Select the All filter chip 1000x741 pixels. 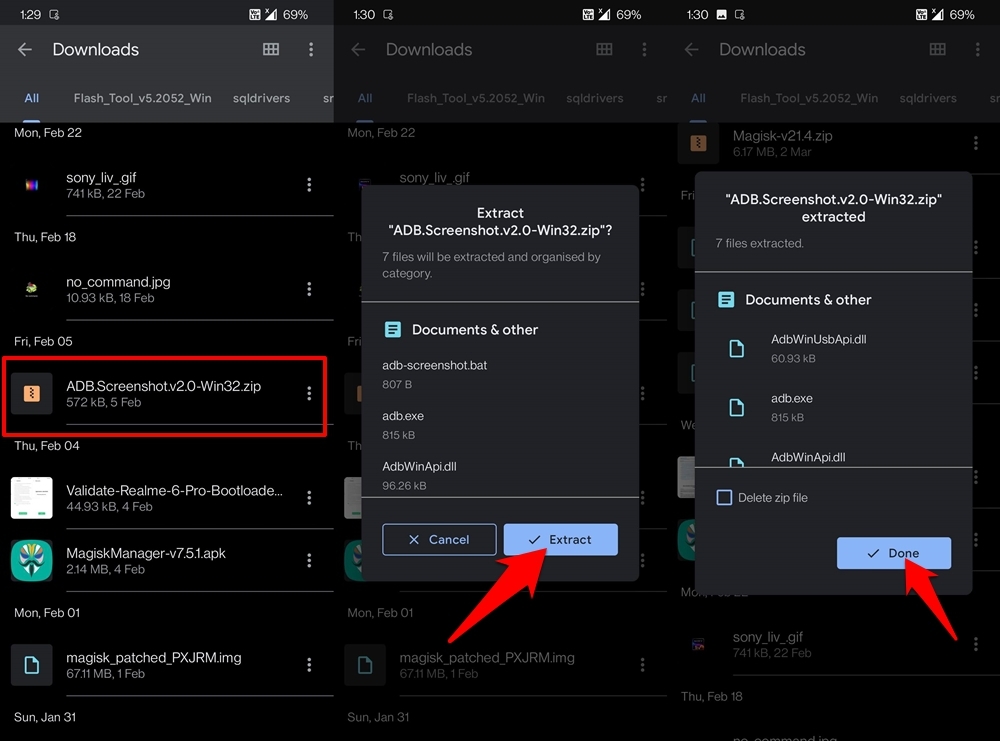pos(31,98)
